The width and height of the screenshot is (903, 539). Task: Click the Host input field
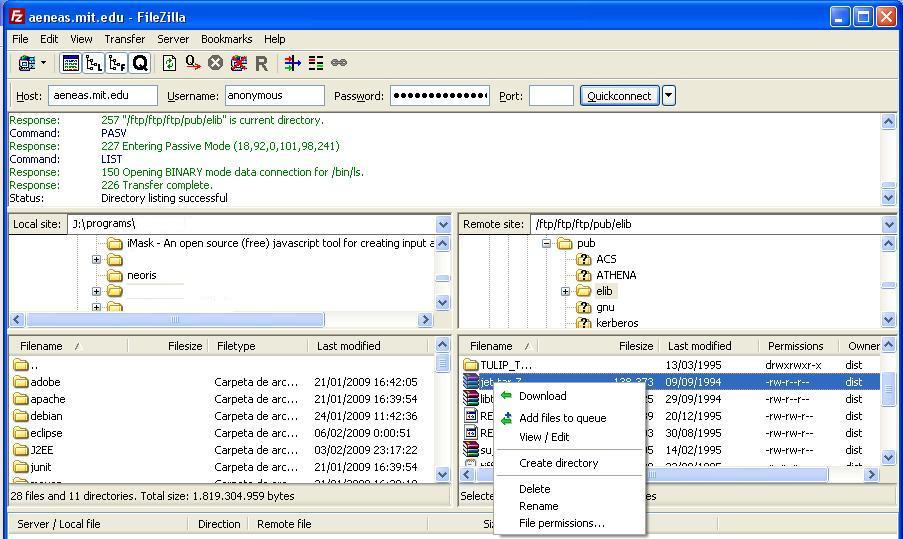click(103, 96)
